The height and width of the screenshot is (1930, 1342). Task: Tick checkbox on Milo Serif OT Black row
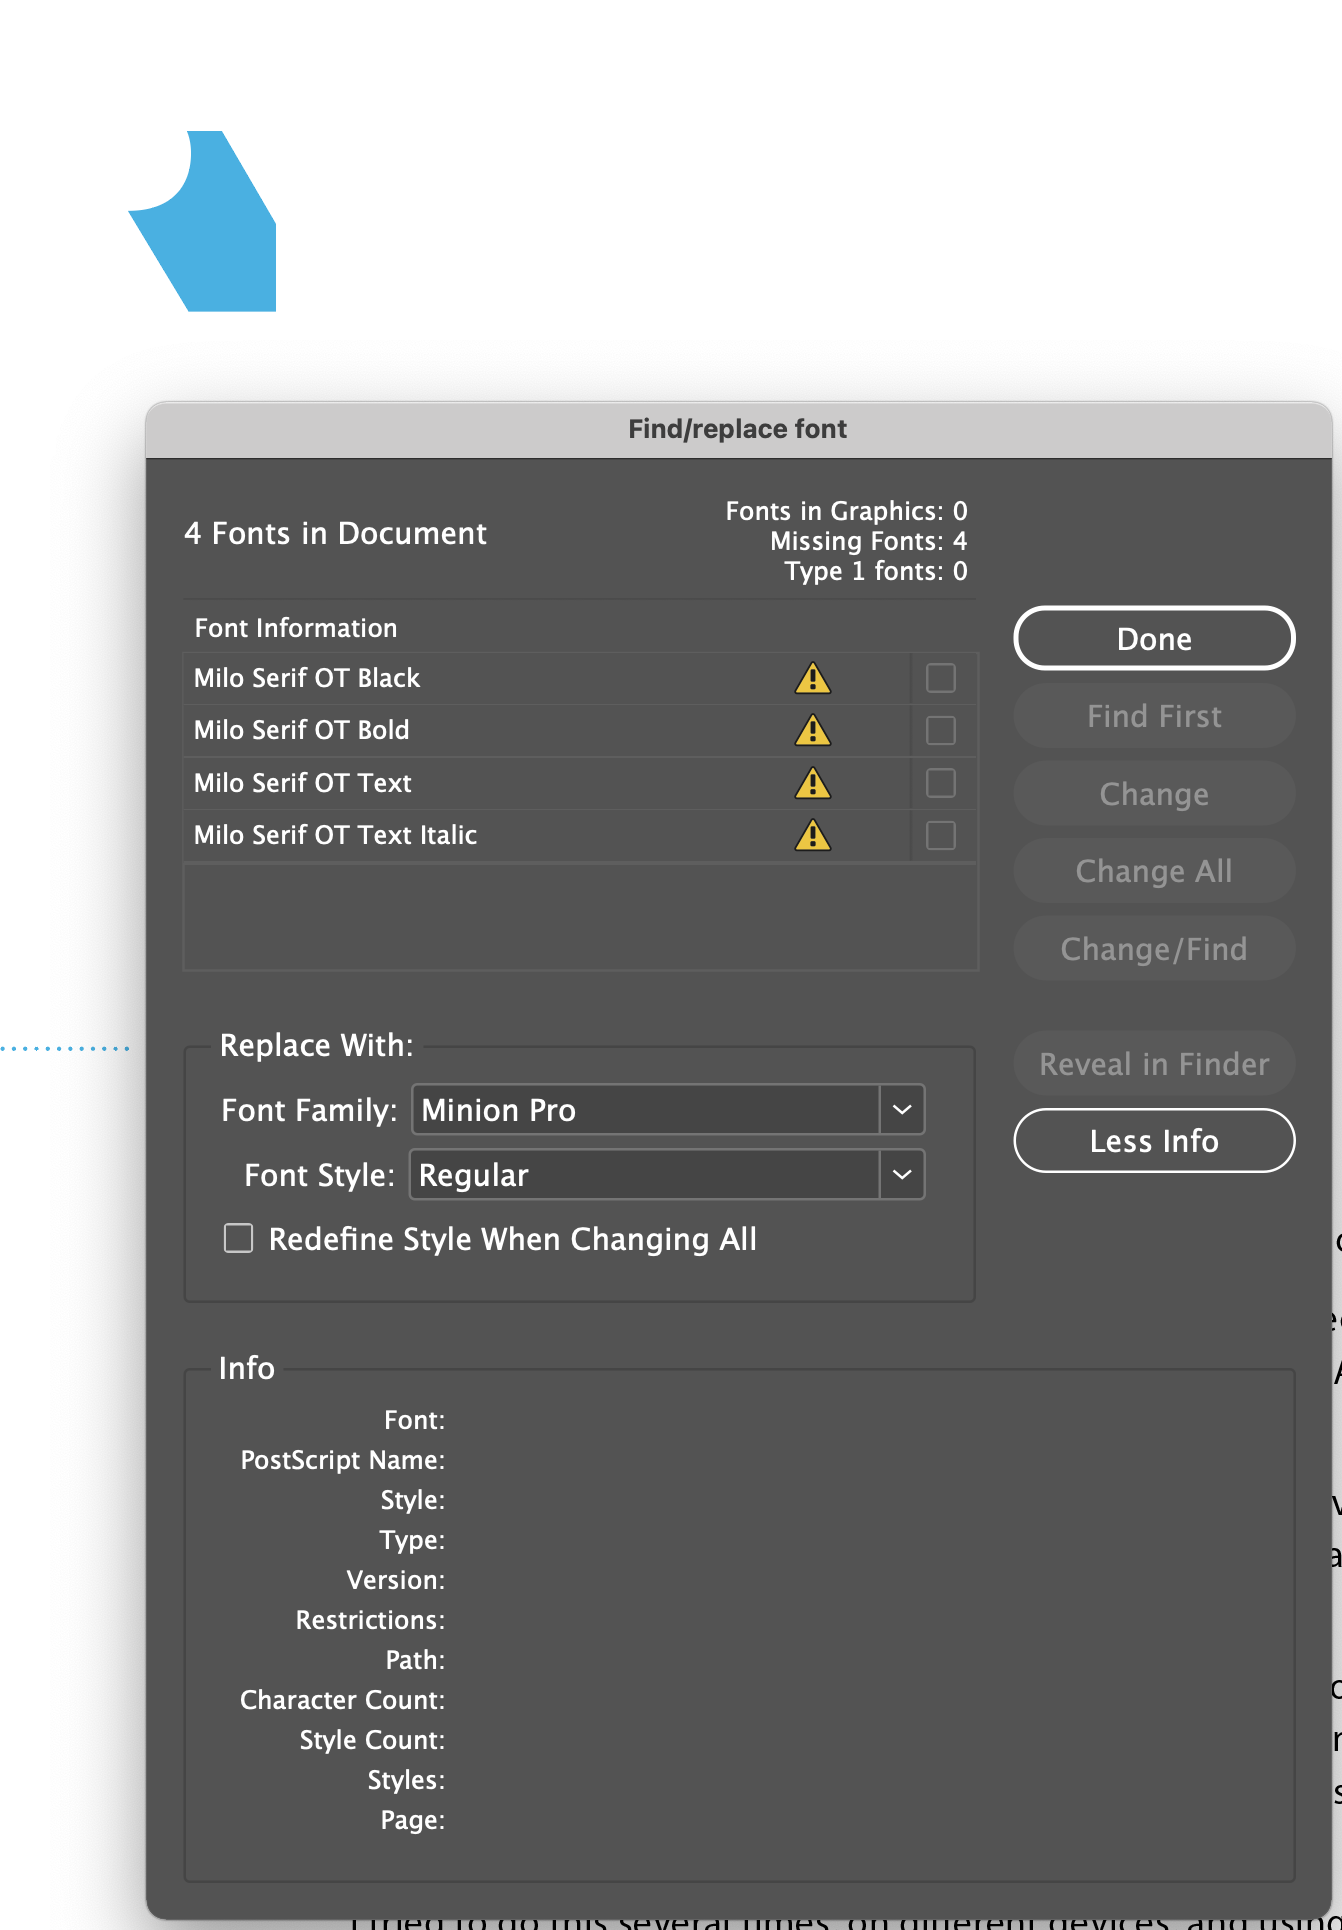941,679
